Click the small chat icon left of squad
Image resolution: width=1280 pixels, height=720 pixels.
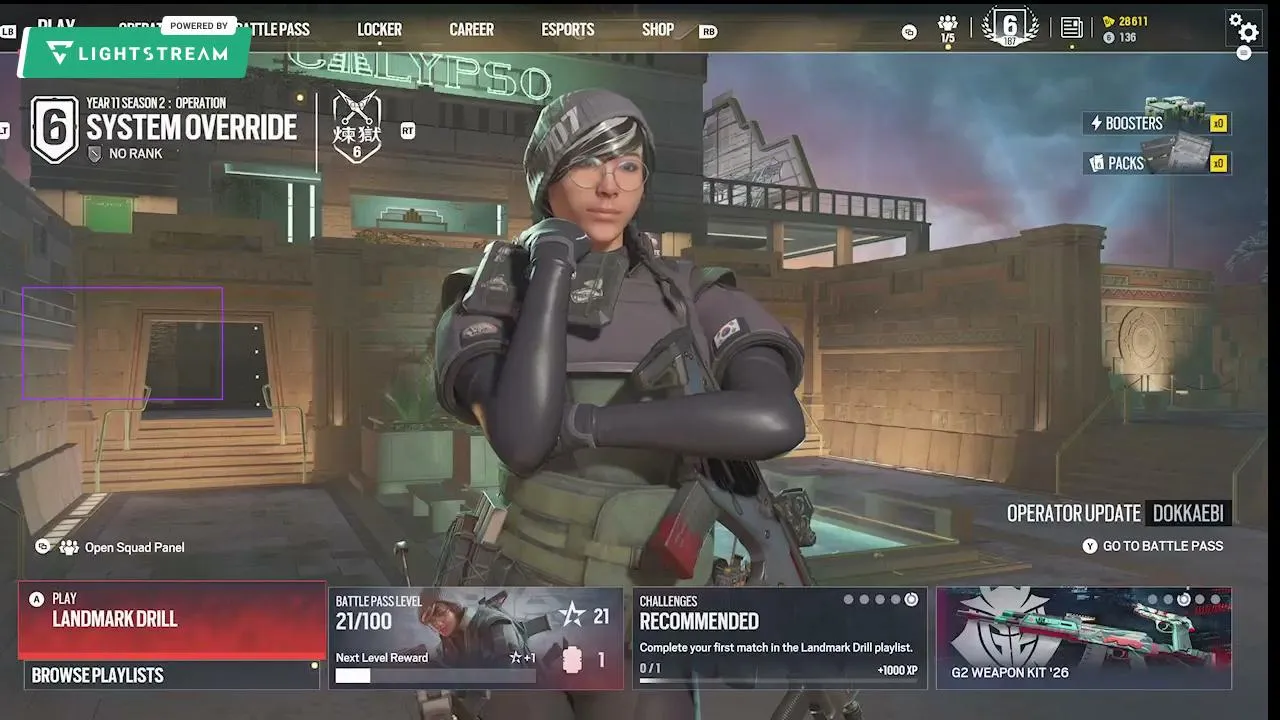[x=909, y=31]
